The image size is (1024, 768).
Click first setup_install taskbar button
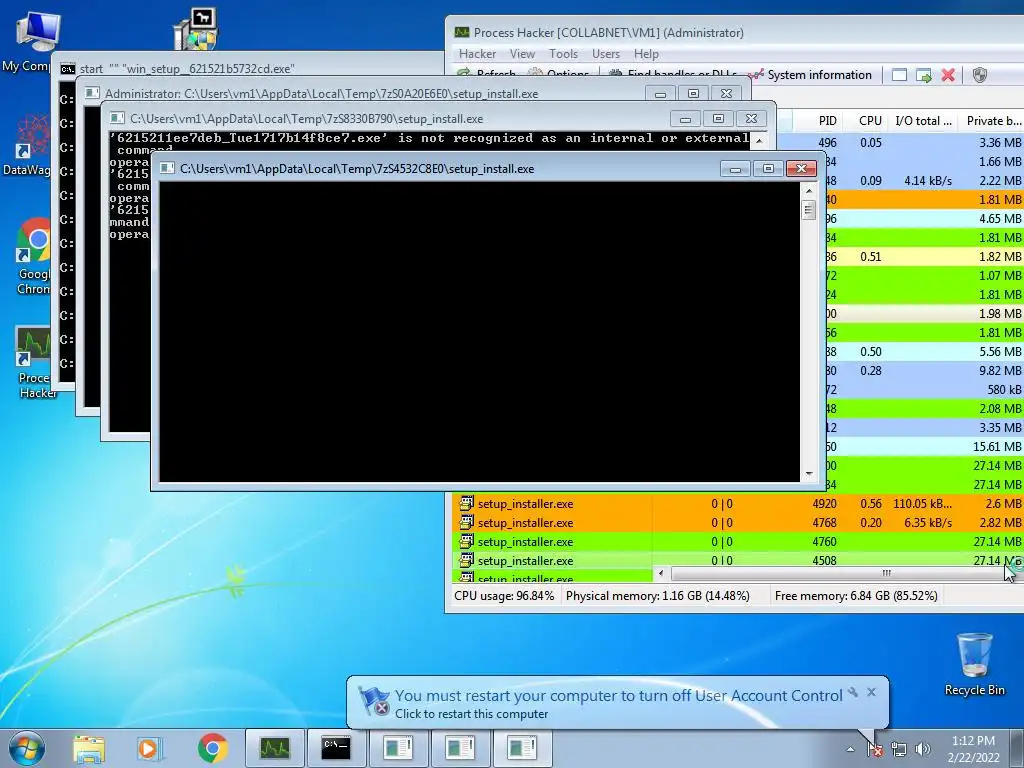(x=398, y=748)
